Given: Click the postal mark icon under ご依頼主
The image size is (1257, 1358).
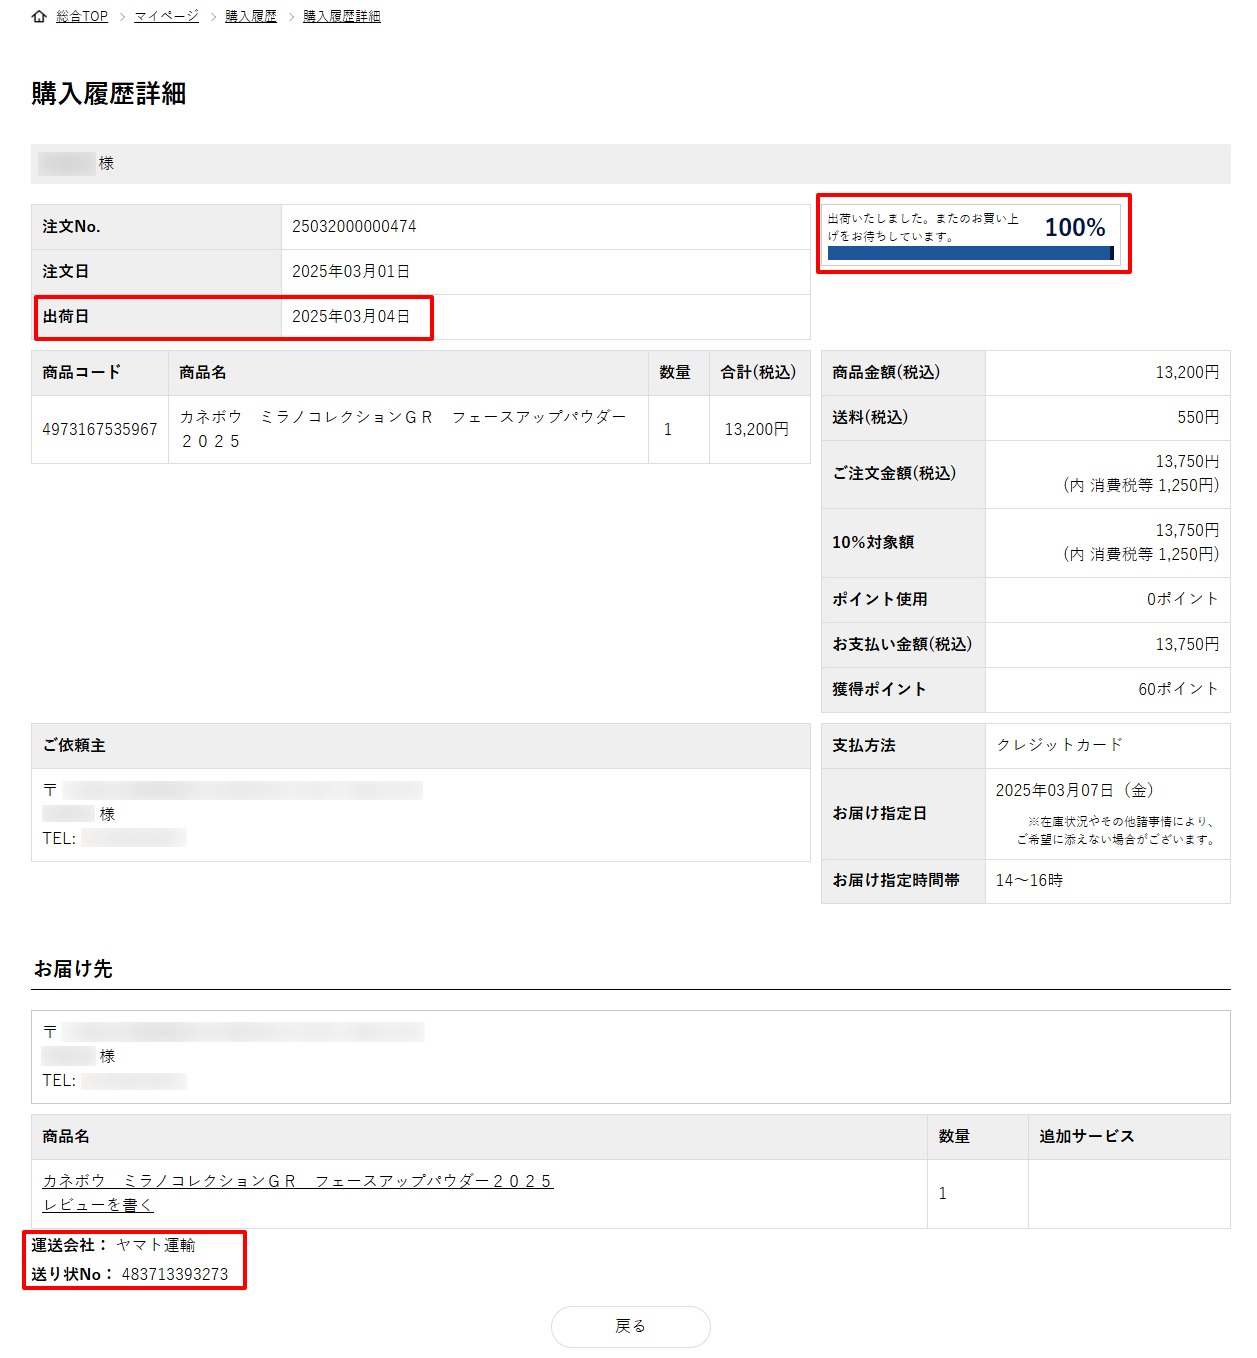Looking at the screenshot, I should [x=50, y=791].
